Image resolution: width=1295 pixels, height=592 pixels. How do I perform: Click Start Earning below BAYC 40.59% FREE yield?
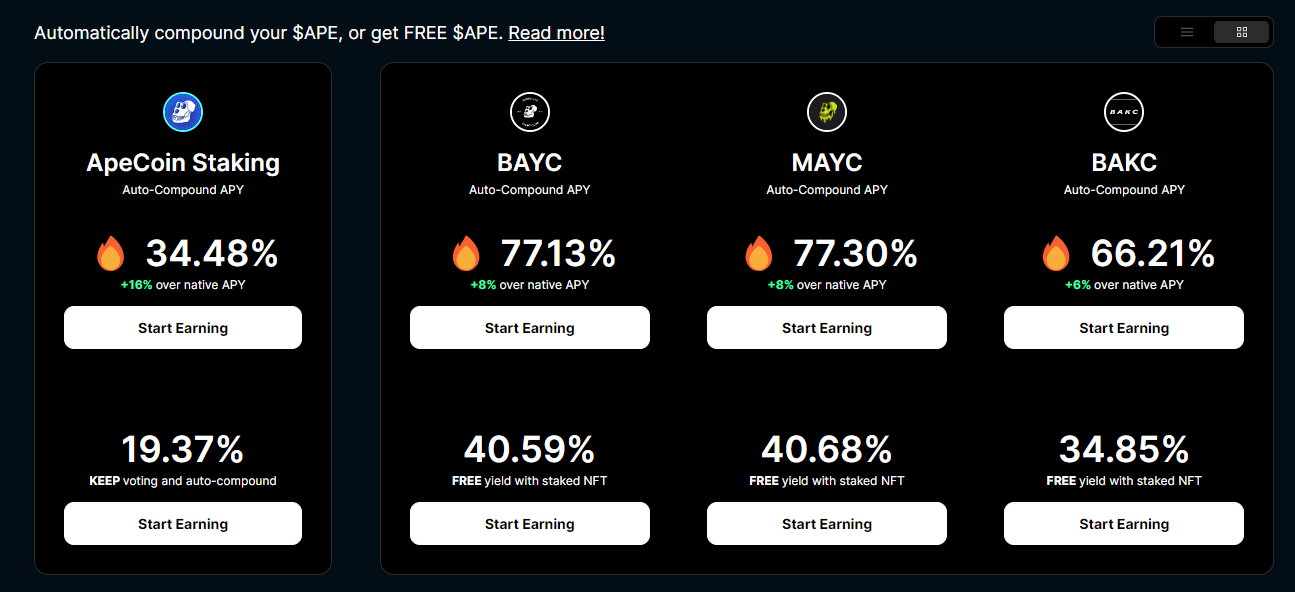(x=529, y=523)
